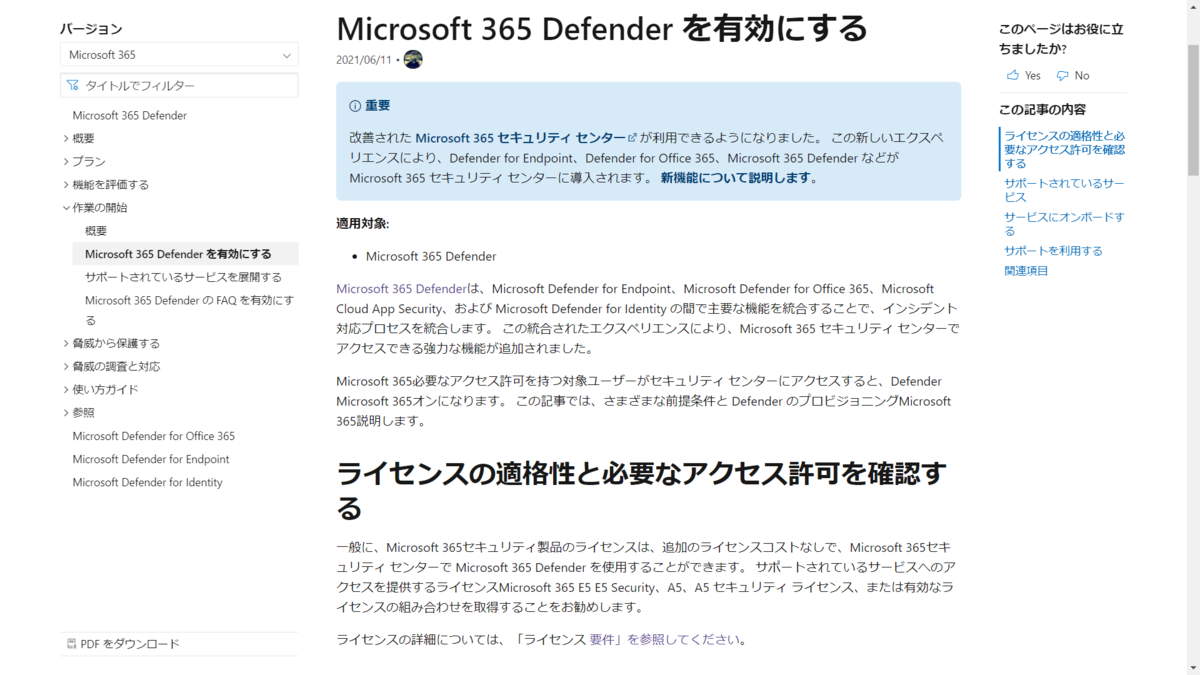
Task: Expand the 脅威から保護する section
Action: click(66, 343)
